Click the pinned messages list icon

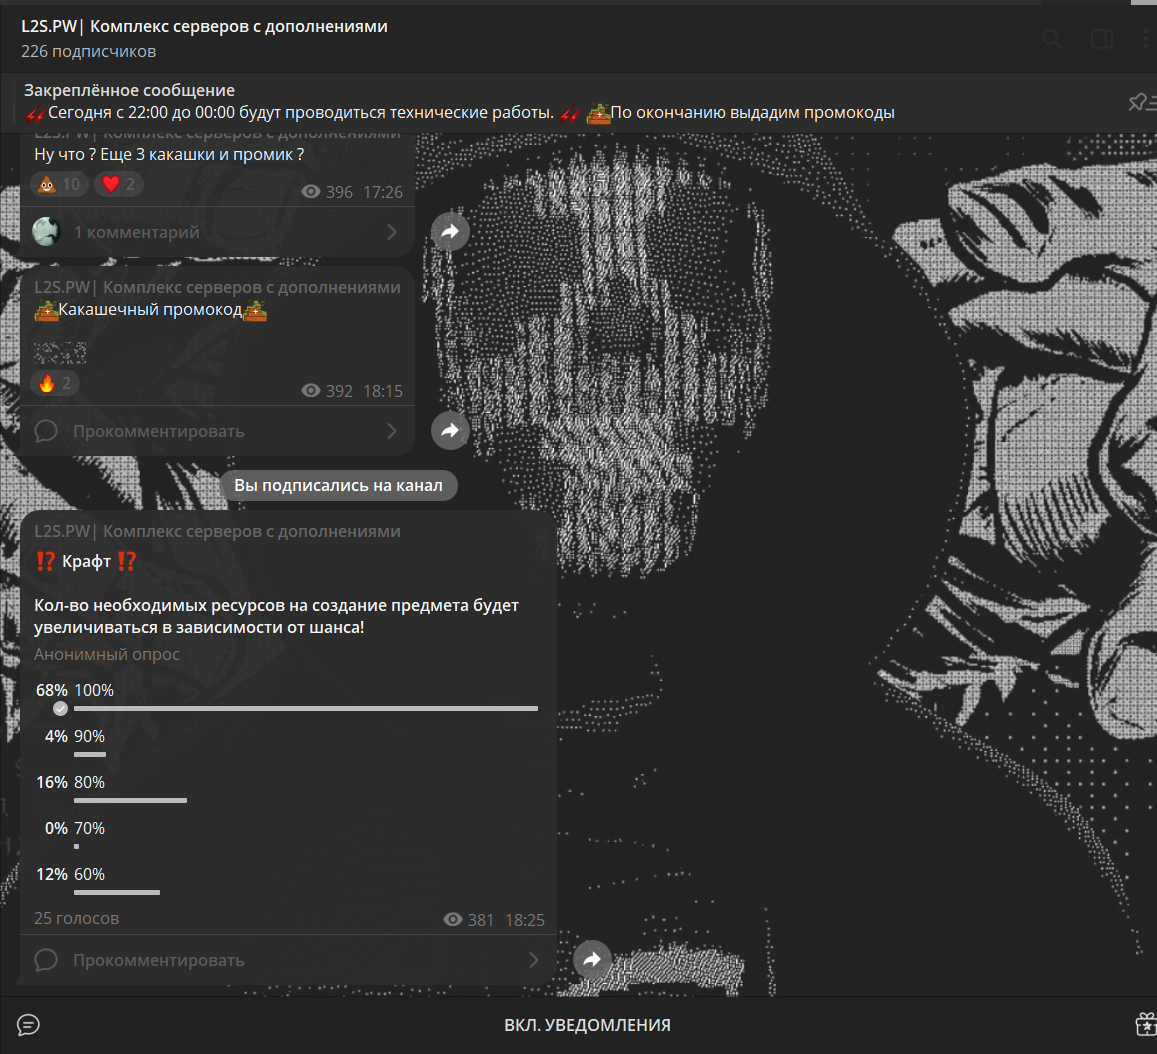click(x=1139, y=102)
